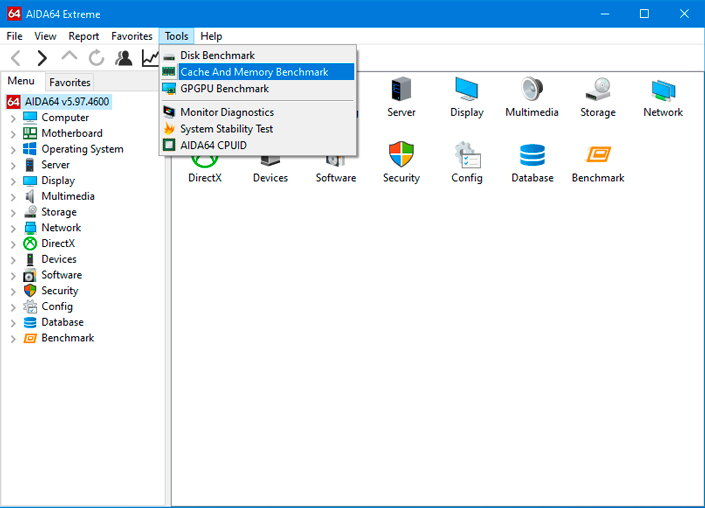
Task: Open the Report menu
Action: coord(84,36)
